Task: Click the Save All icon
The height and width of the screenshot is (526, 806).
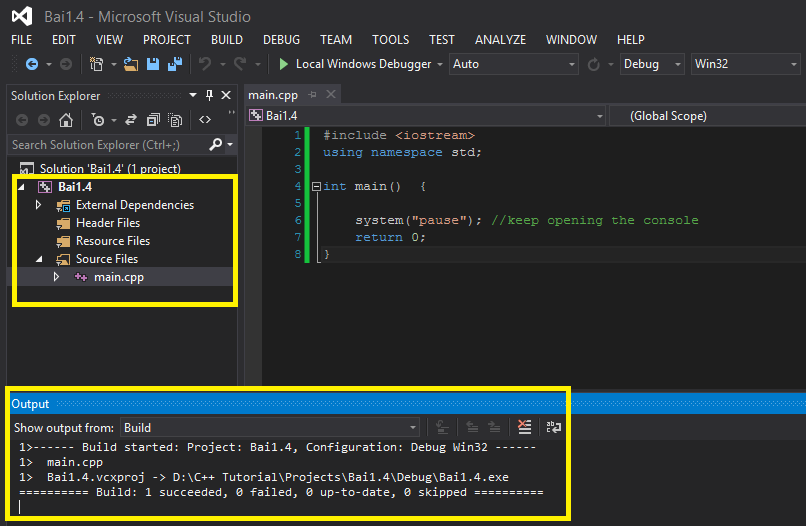Action: [x=175, y=64]
